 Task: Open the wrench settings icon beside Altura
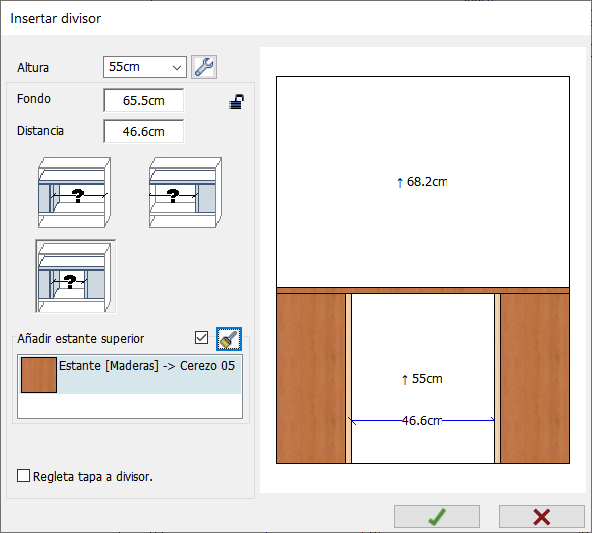point(204,67)
